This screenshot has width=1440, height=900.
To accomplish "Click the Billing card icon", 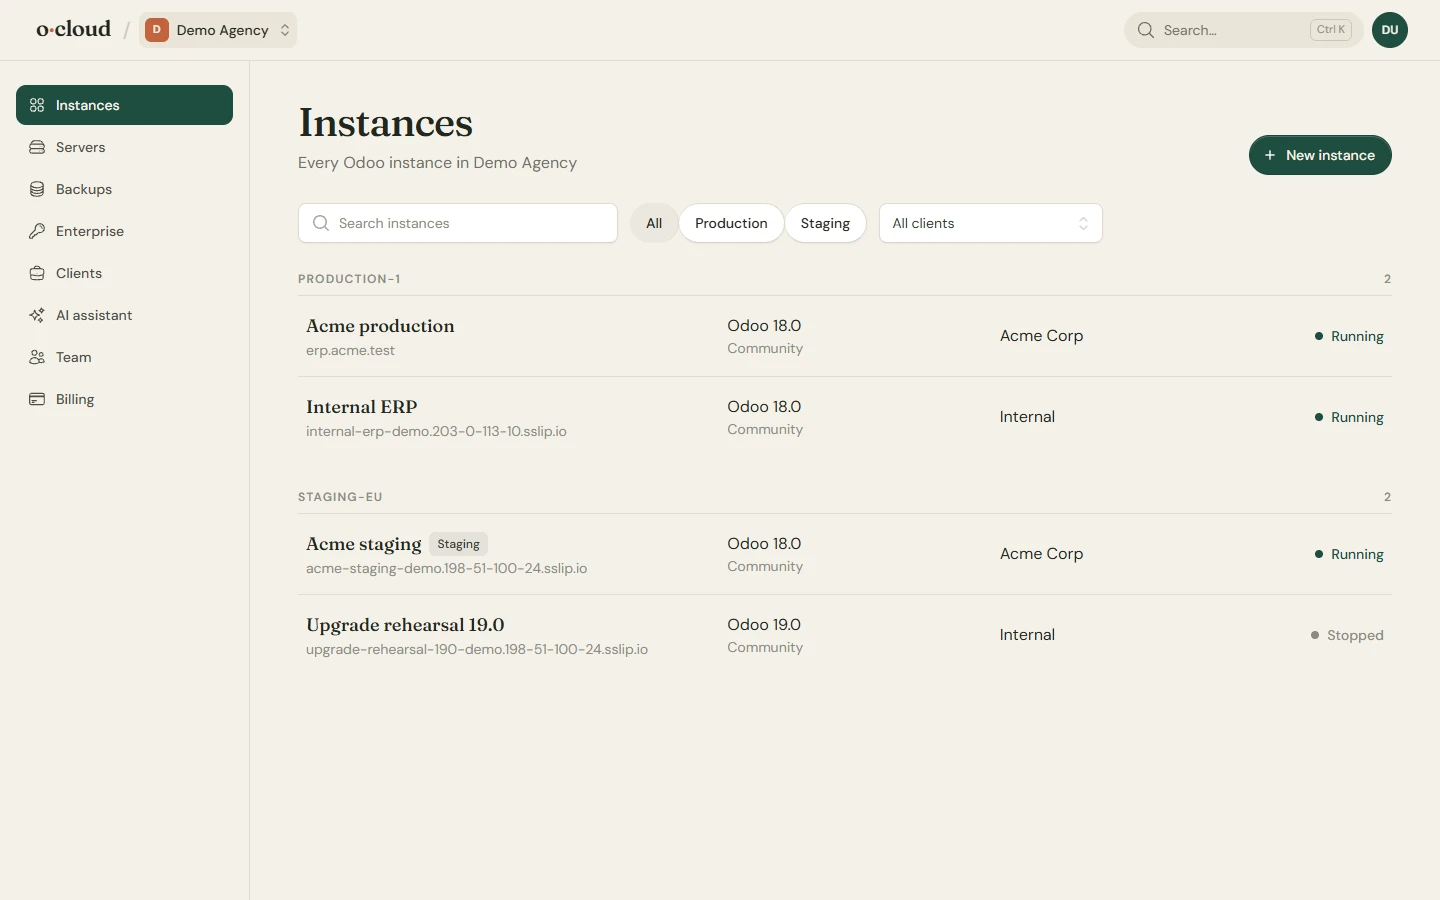I will (x=37, y=399).
